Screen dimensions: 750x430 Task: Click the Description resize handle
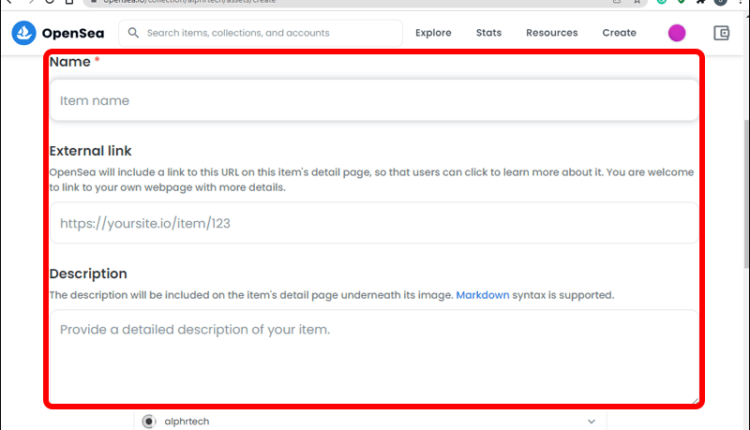[693, 398]
